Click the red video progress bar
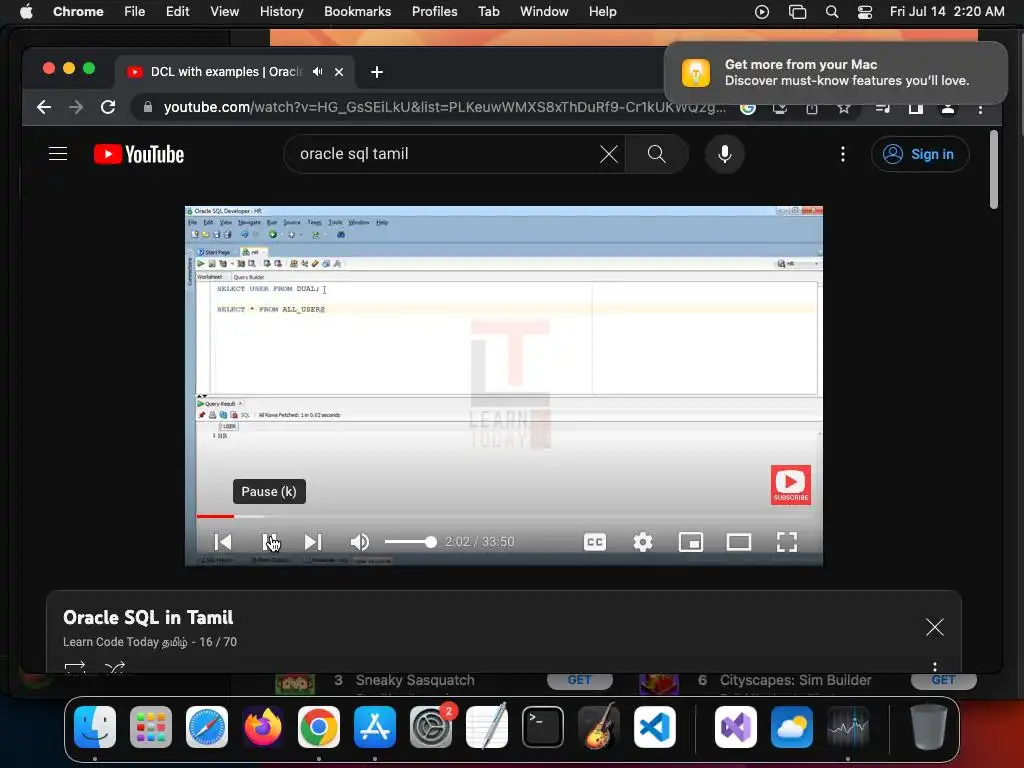Image resolution: width=1024 pixels, height=768 pixels. tap(215, 516)
